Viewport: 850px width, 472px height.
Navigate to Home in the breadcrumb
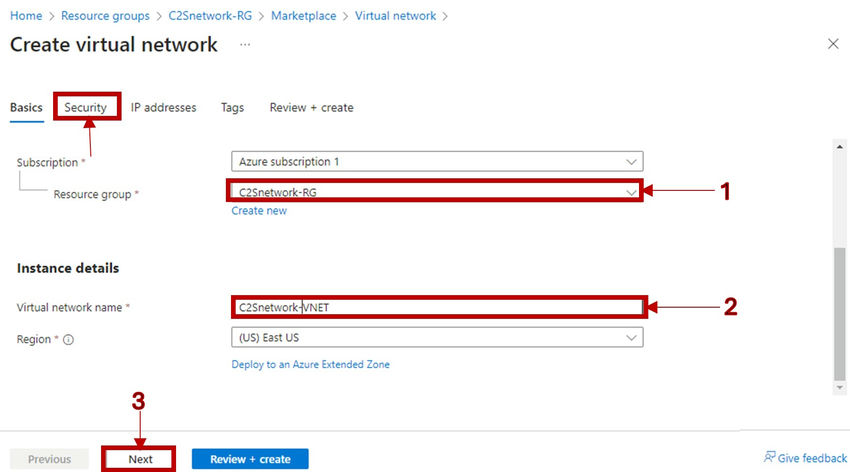coord(25,16)
